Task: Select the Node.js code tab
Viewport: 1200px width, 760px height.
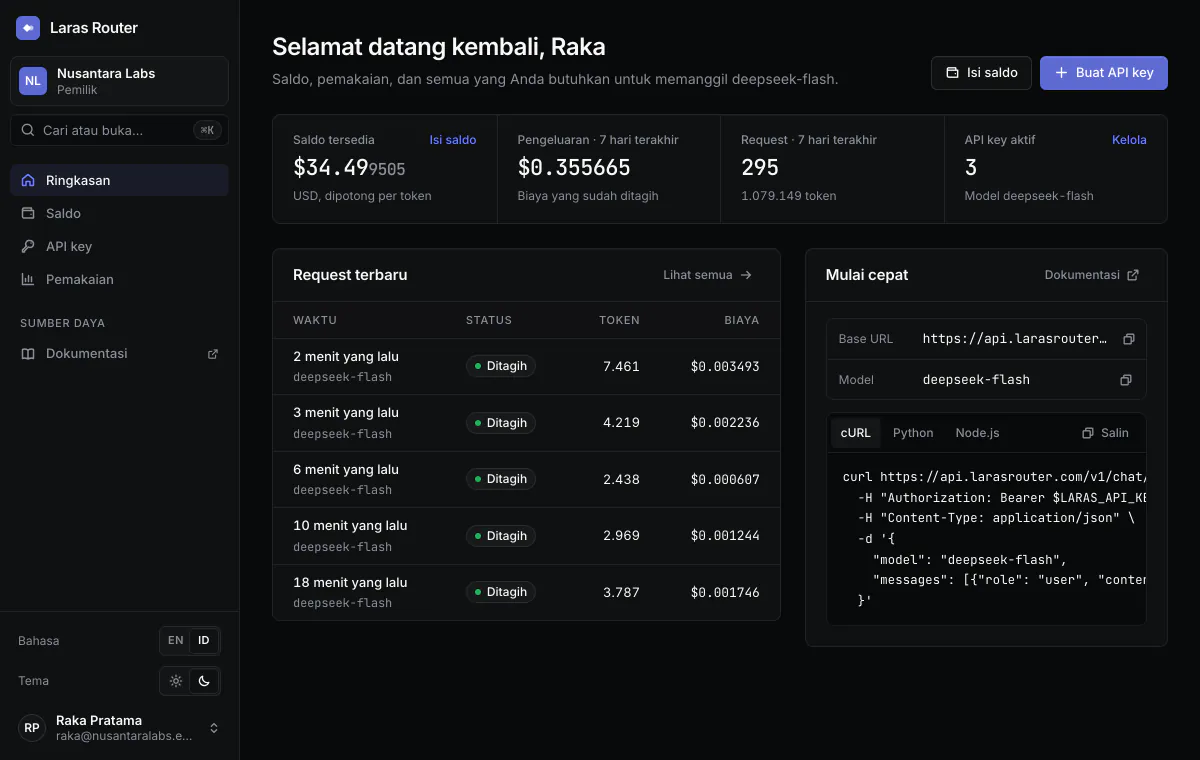Action: [977, 433]
